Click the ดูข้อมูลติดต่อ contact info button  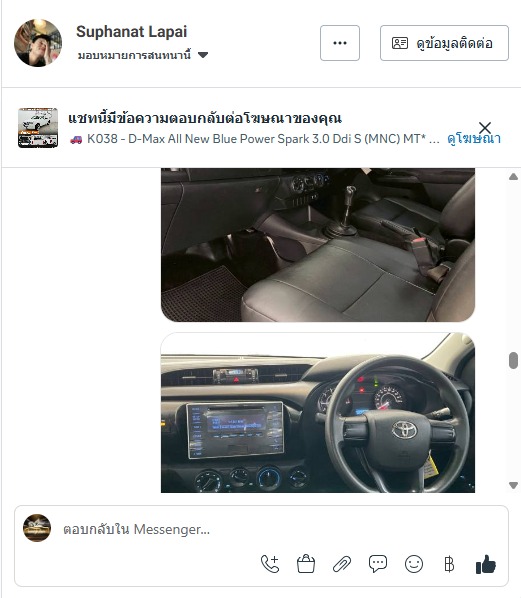pos(444,43)
